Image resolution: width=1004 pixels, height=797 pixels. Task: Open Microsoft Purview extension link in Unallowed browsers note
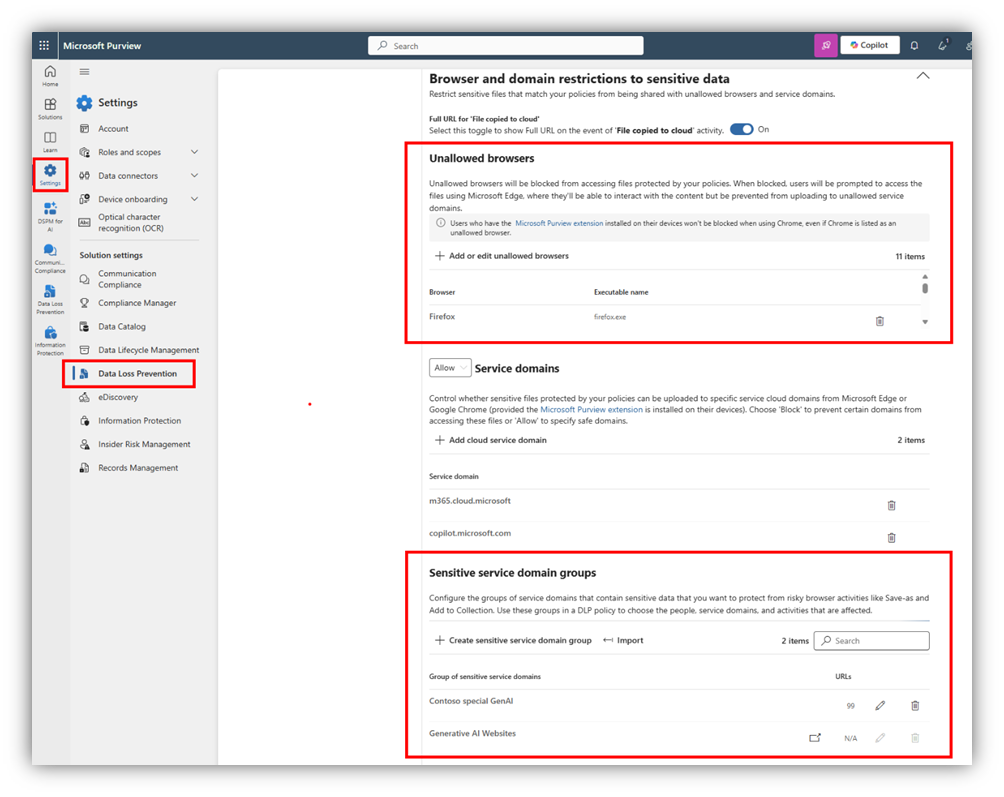(559, 223)
